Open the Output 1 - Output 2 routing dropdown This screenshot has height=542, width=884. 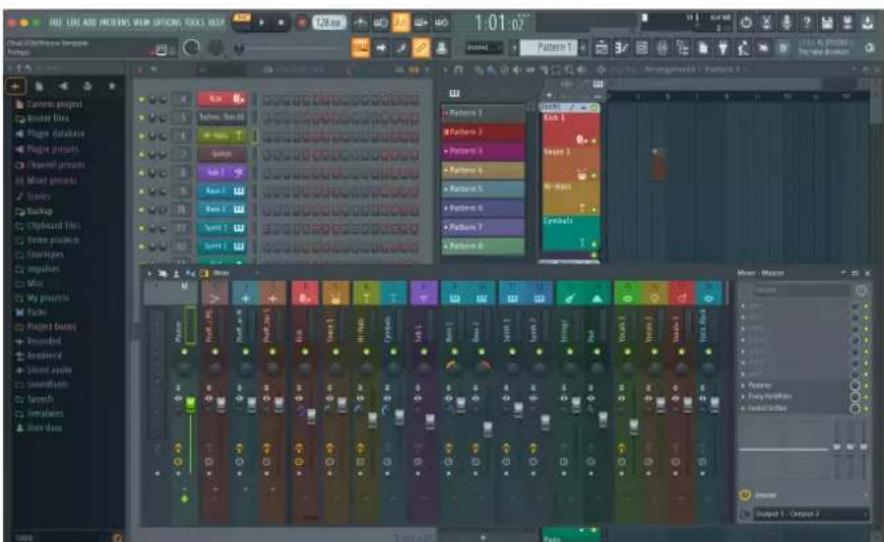(811, 514)
